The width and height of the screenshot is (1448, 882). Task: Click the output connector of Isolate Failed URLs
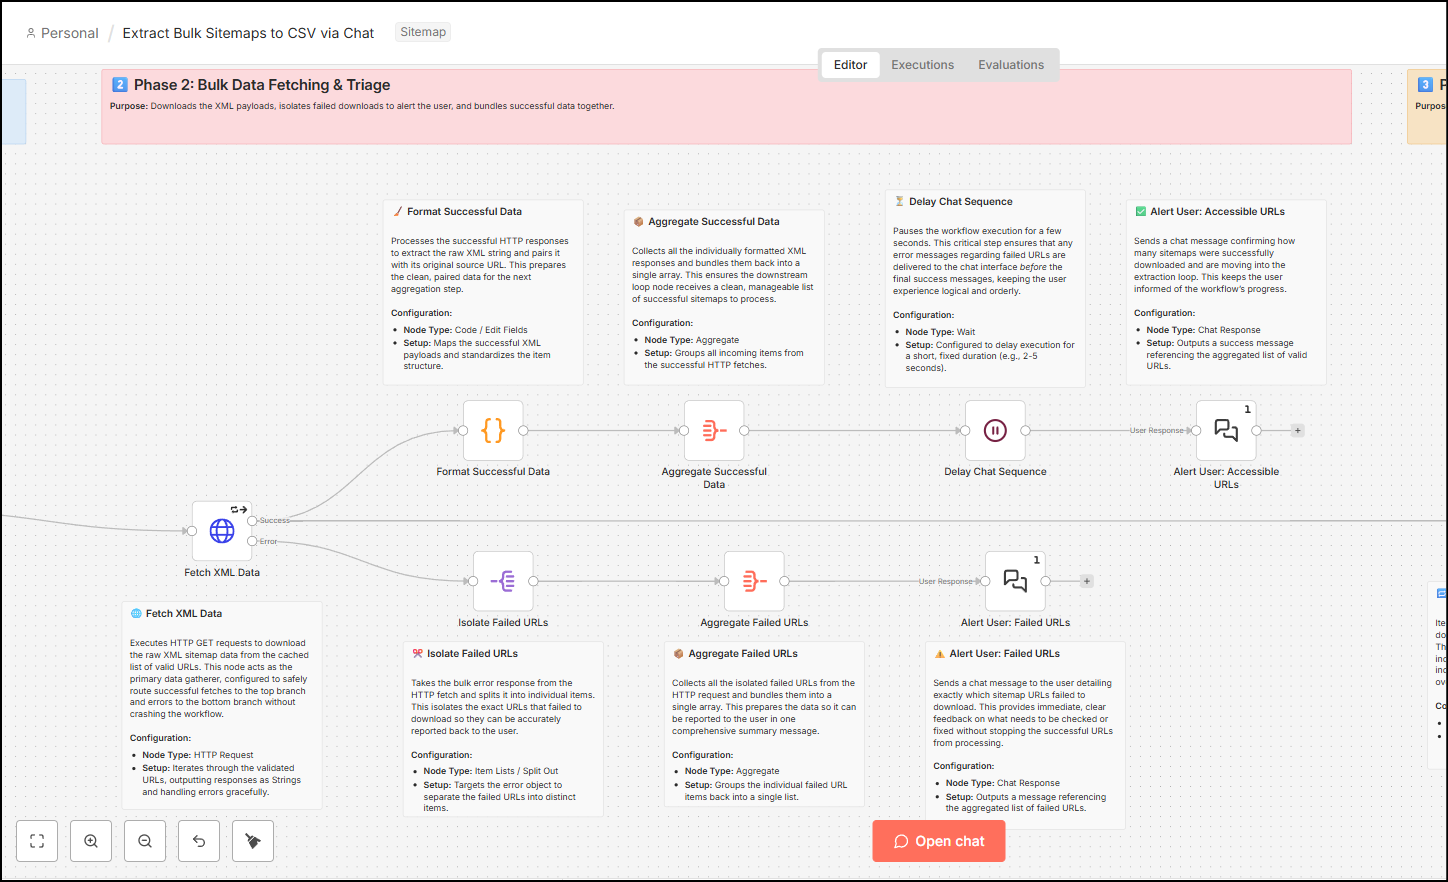pos(533,581)
